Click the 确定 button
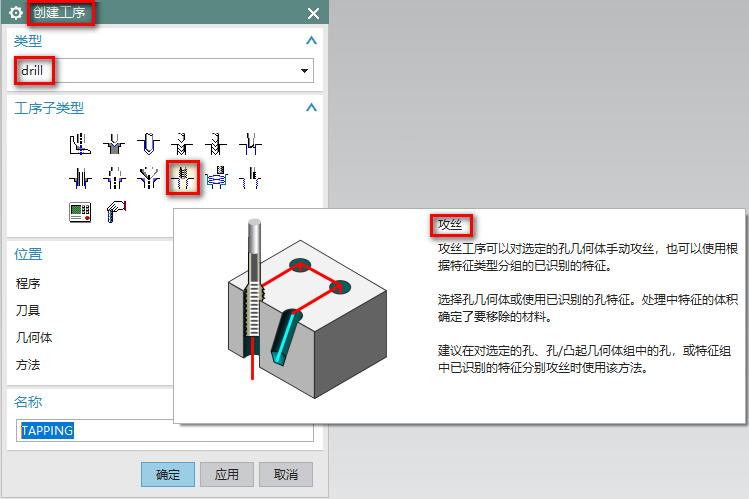Viewport: 749px width, 499px height. [168, 474]
